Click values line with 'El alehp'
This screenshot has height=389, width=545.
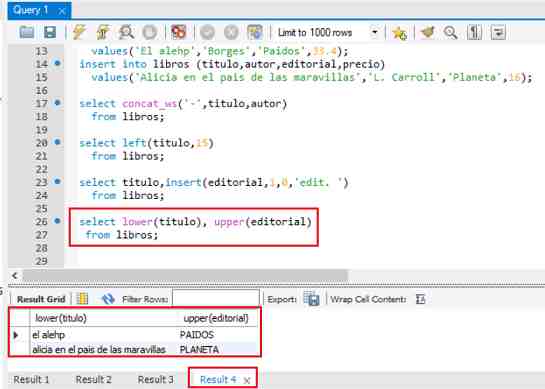[220, 51]
